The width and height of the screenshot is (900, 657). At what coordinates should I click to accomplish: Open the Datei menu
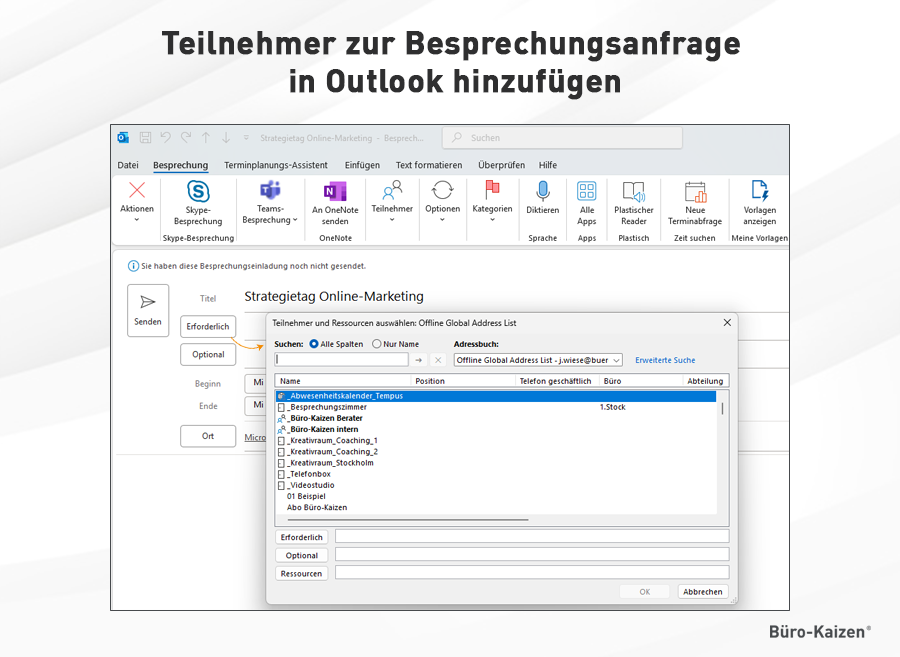point(128,165)
